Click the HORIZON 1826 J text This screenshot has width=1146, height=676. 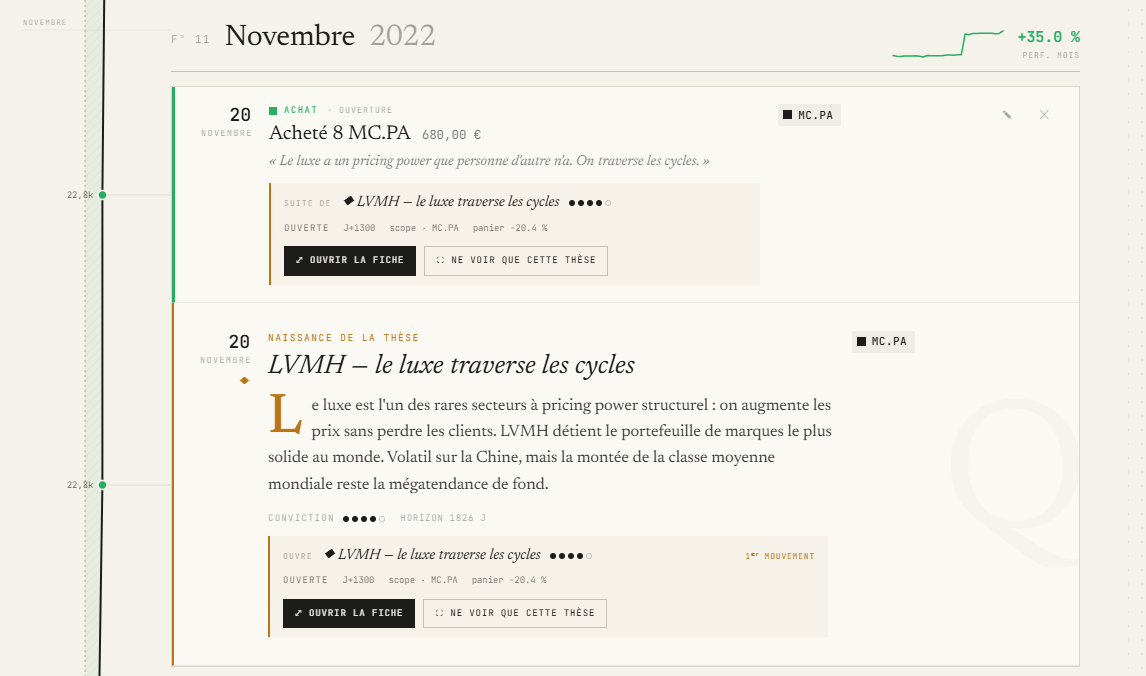pyautogui.click(x=443, y=518)
